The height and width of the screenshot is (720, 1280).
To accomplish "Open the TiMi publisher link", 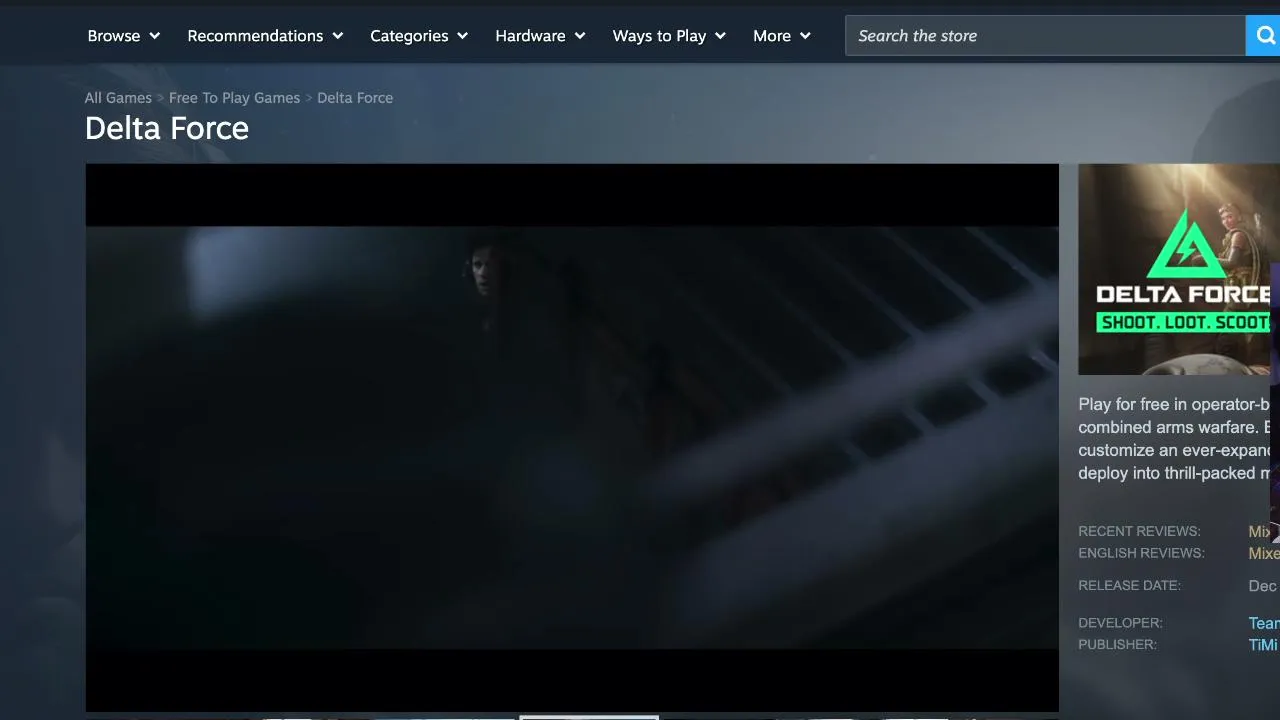I will [x=1263, y=645].
